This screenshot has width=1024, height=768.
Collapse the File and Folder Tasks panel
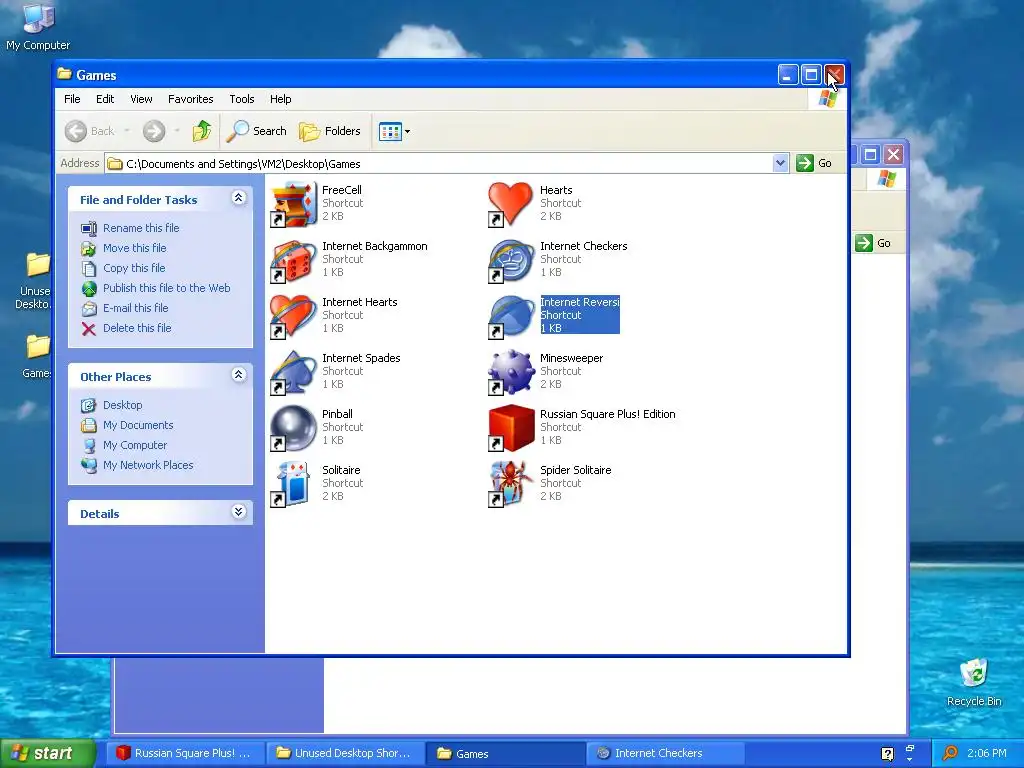238,198
